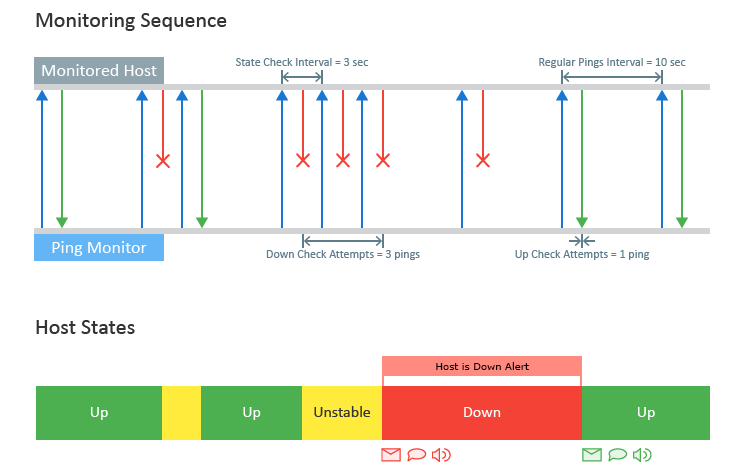
Task: Select the Host is Down Alert banner
Action: [x=482, y=366]
